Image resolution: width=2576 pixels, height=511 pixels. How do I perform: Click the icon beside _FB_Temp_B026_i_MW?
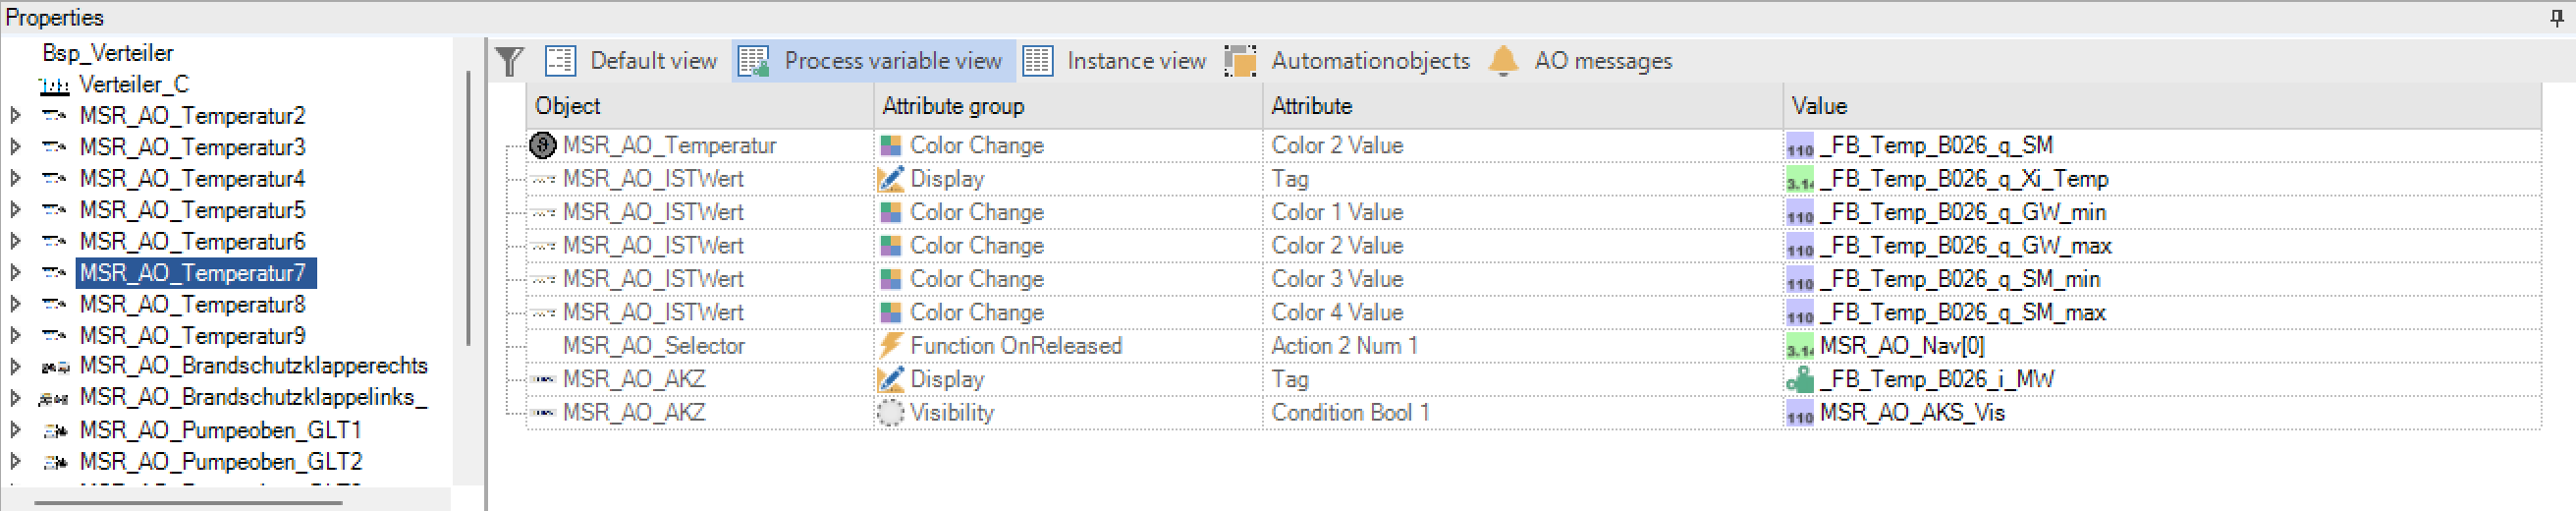click(x=1799, y=380)
